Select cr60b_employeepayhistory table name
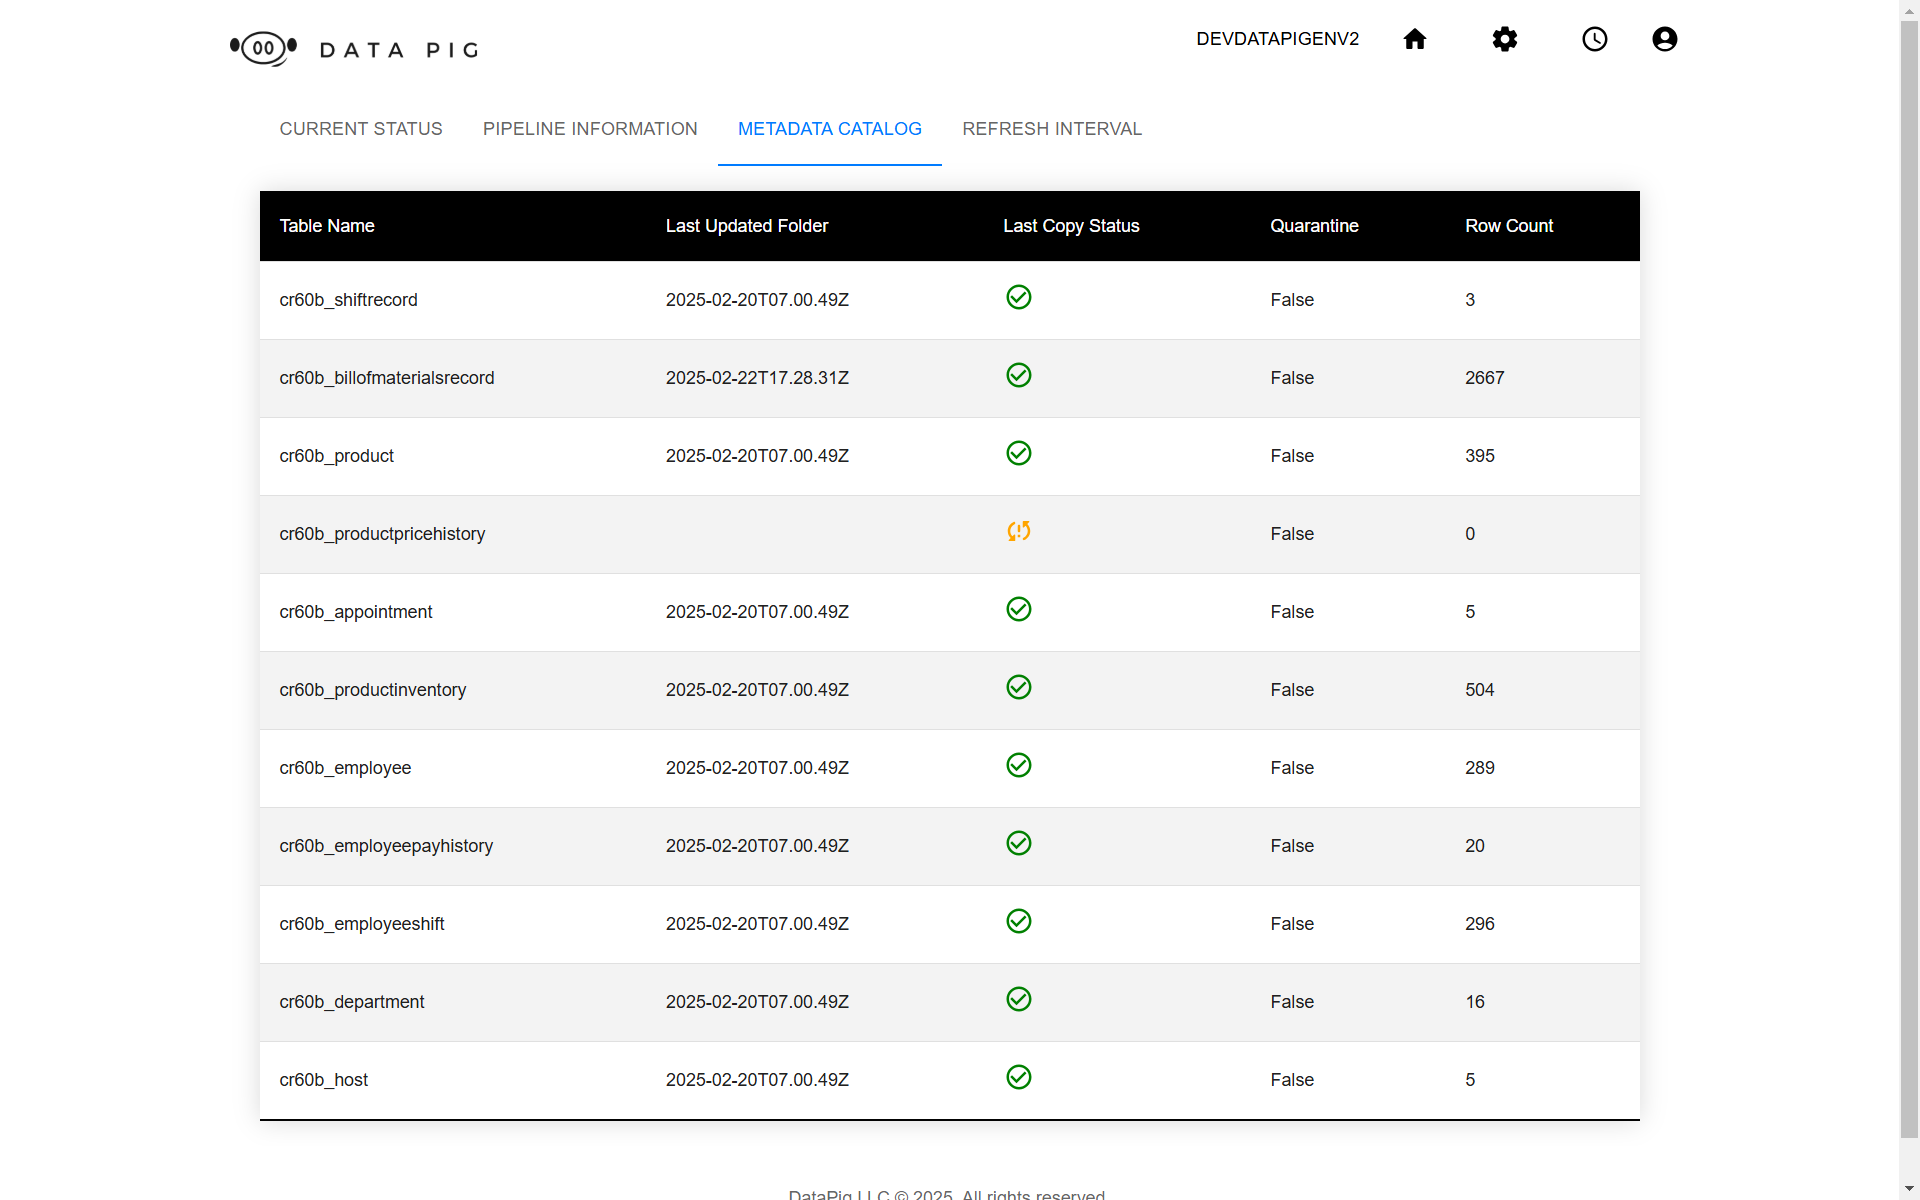Viewport: 1920px width, 1200px height. [x=386, y=846]
